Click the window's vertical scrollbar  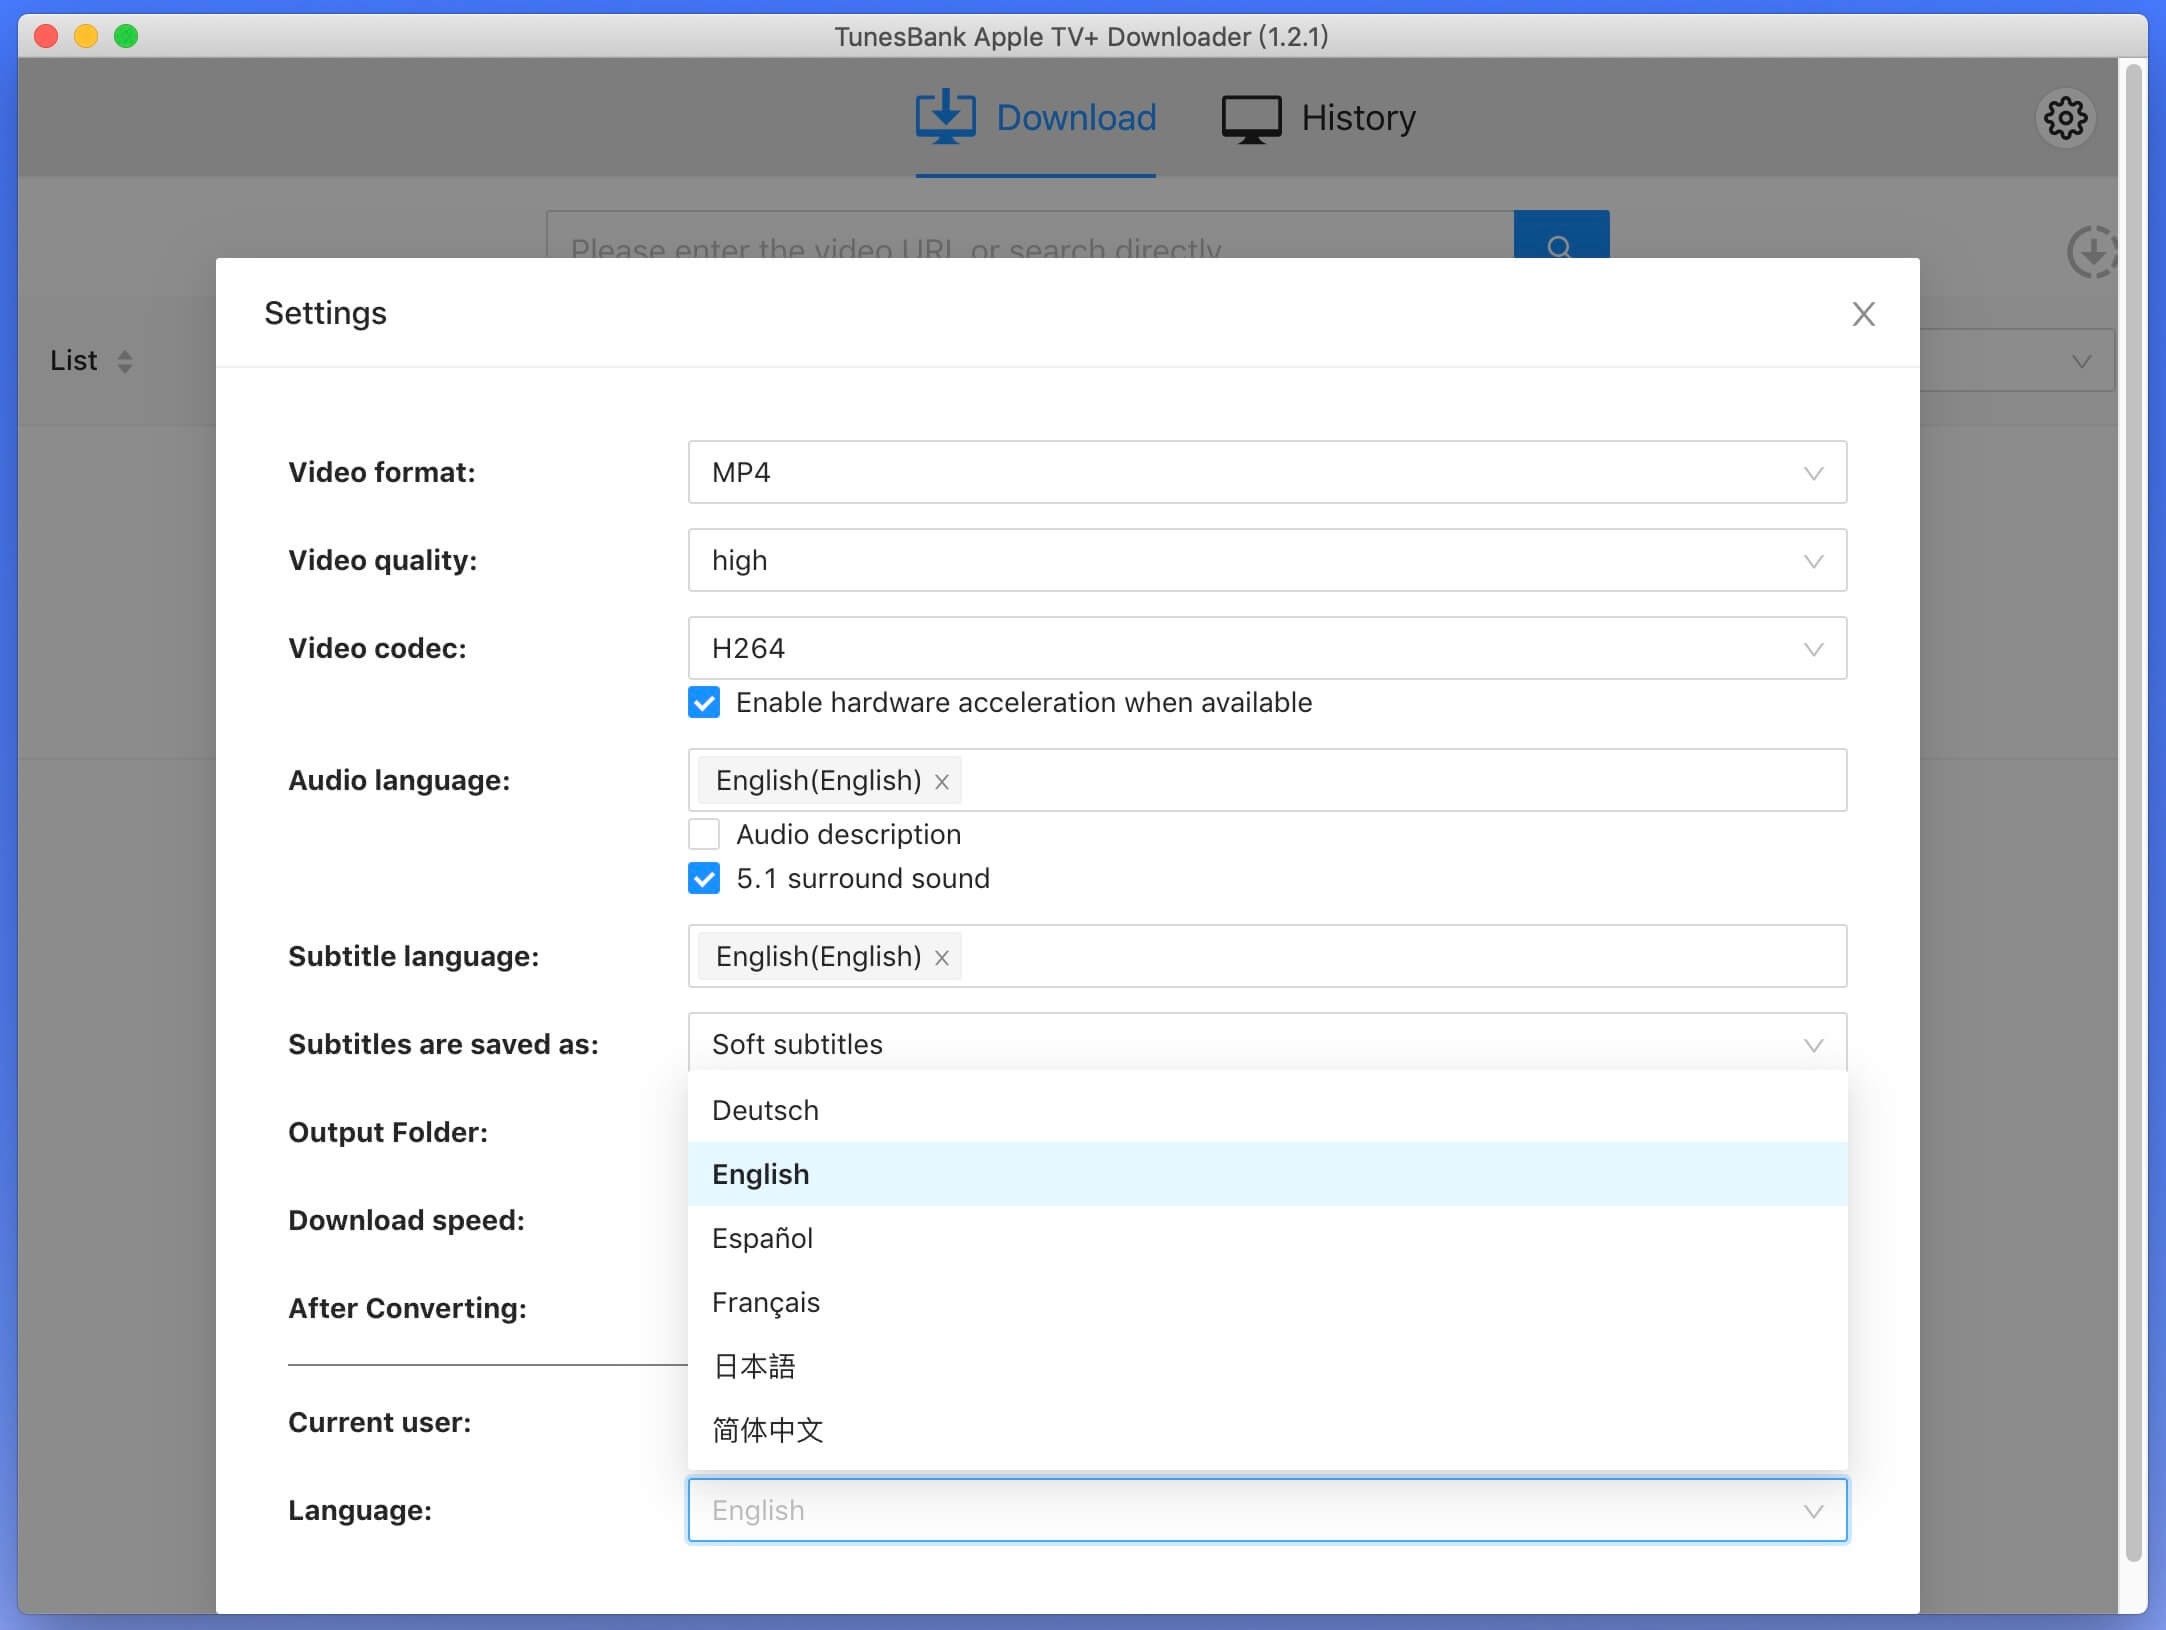tap(2133, 810)
